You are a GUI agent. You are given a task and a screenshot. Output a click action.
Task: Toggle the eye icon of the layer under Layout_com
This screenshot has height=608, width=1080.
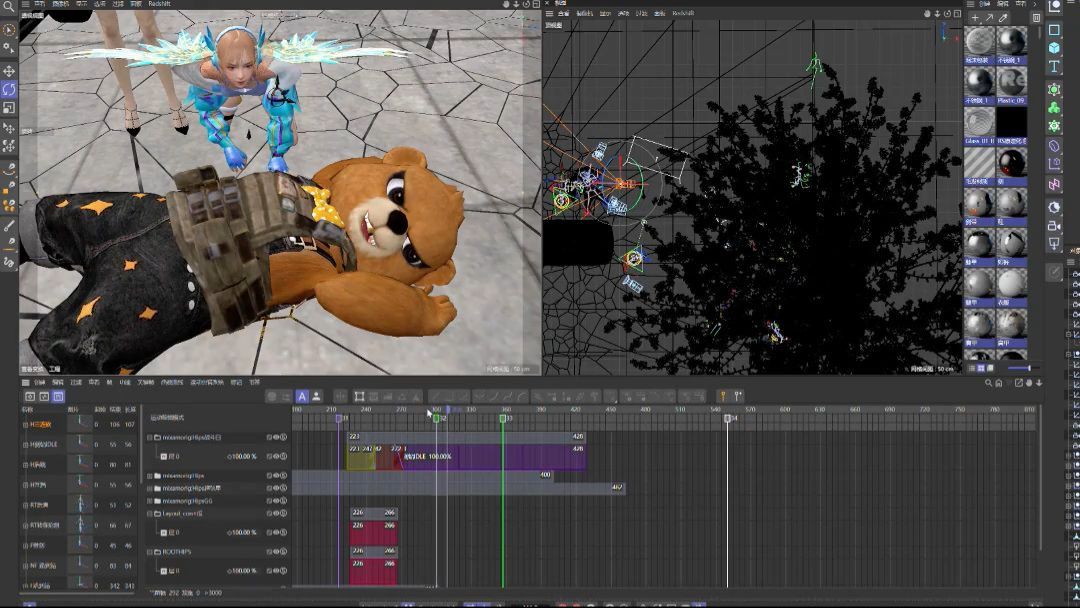point(276,532)
